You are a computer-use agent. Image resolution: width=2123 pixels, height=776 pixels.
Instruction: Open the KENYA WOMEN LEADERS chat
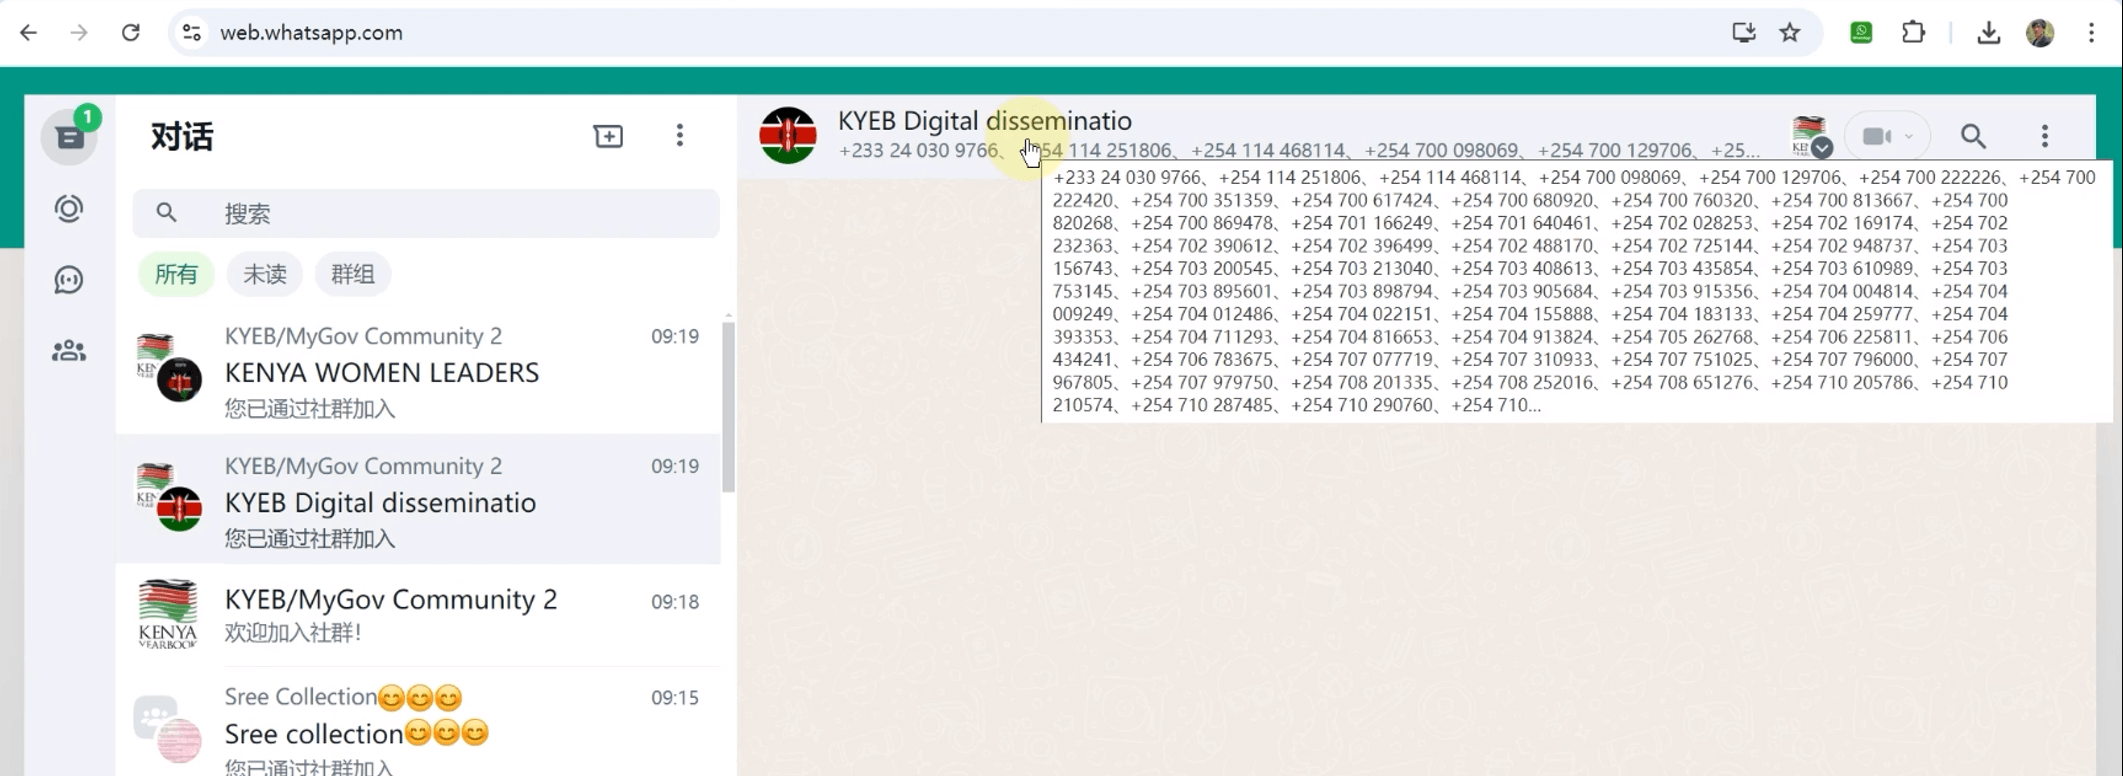point(418,370)
